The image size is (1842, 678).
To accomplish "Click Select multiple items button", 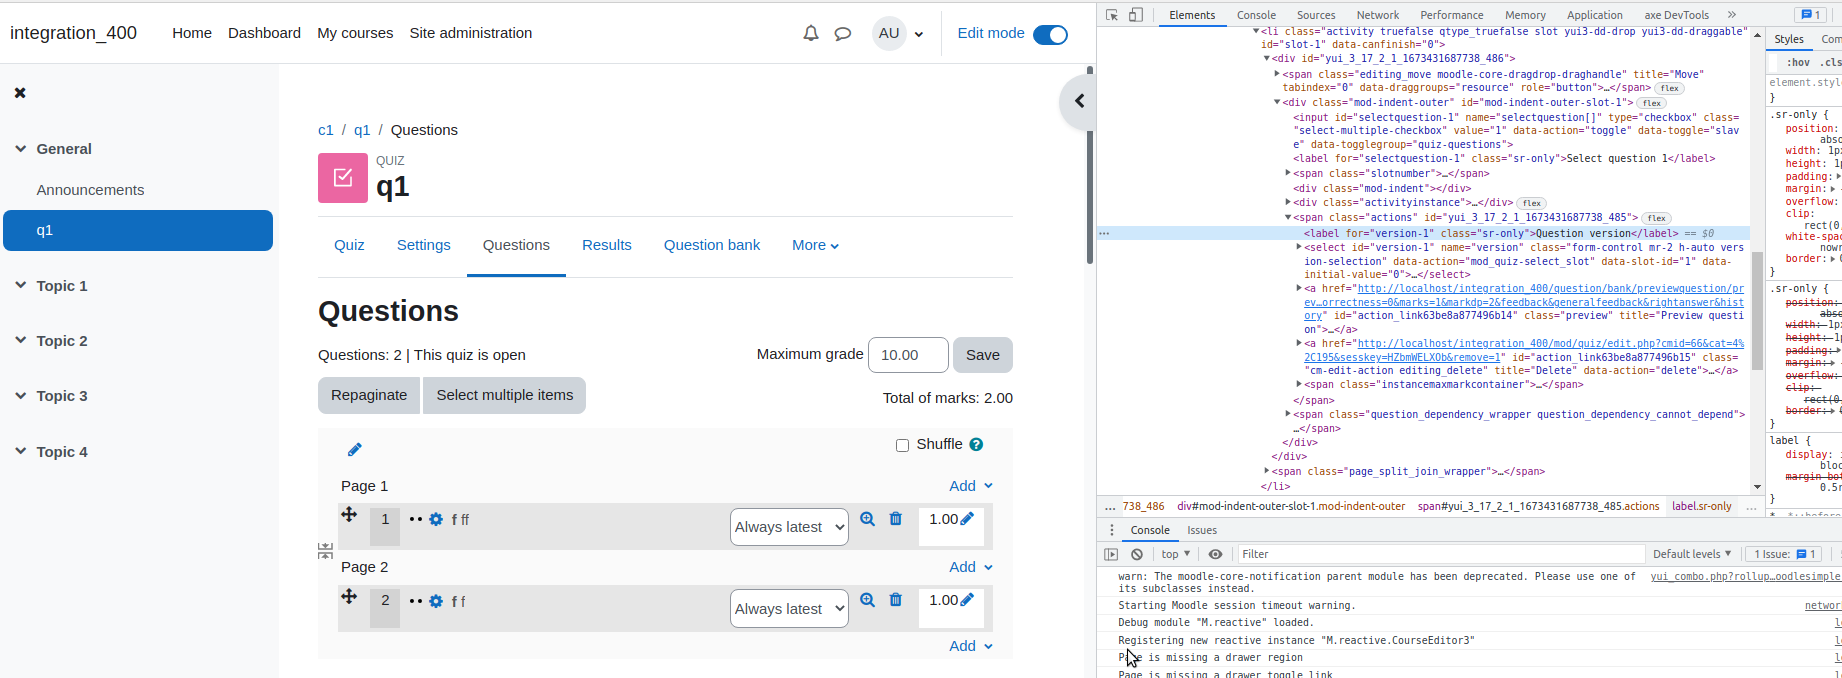I will [x=505, y=395].
